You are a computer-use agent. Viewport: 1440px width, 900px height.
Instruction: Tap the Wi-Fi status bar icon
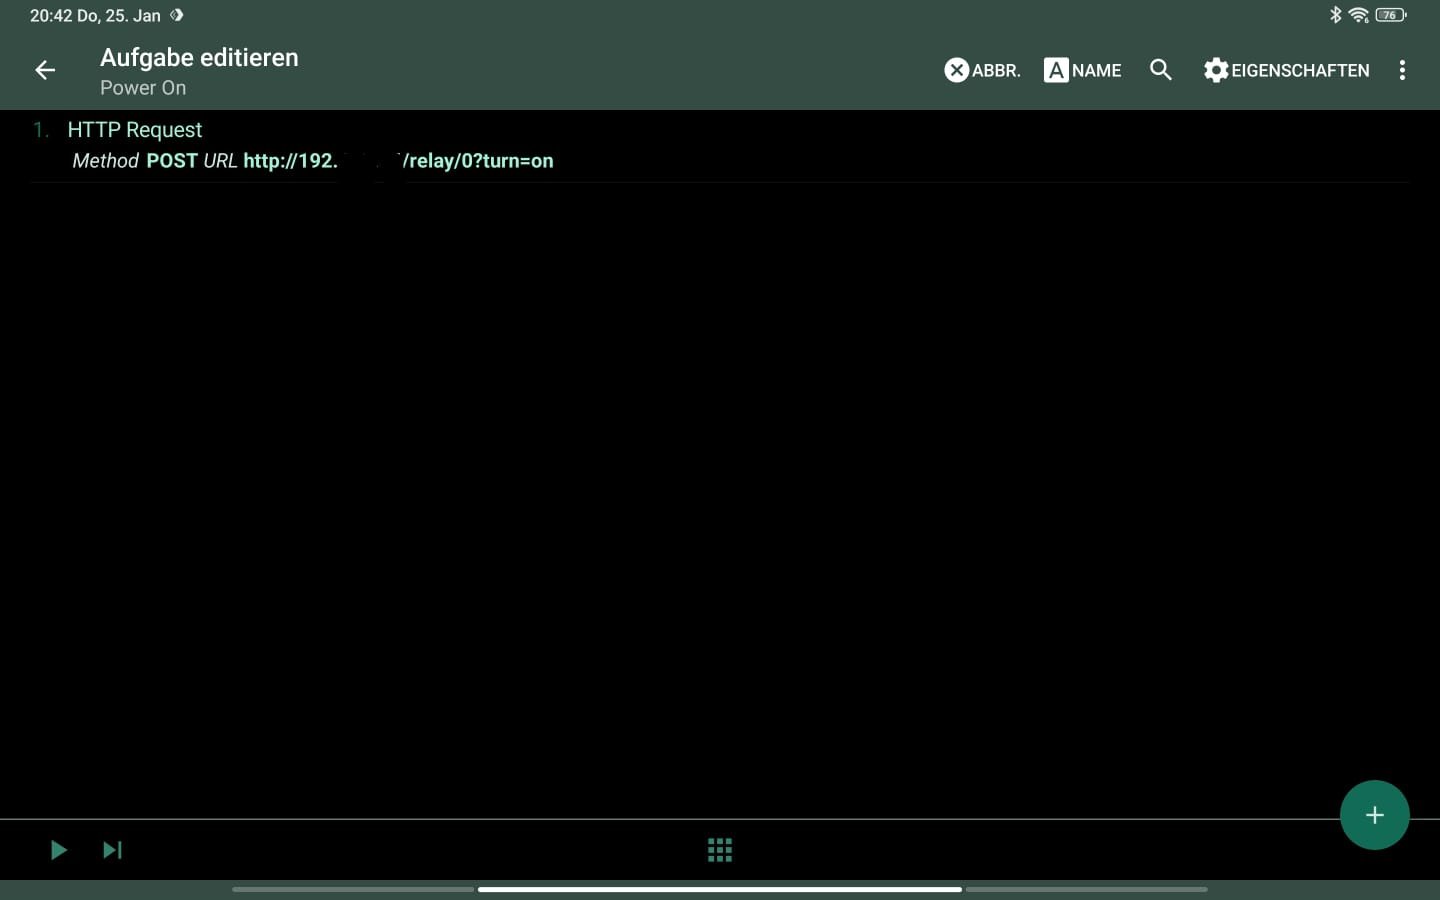click(x=1358, y=15)
